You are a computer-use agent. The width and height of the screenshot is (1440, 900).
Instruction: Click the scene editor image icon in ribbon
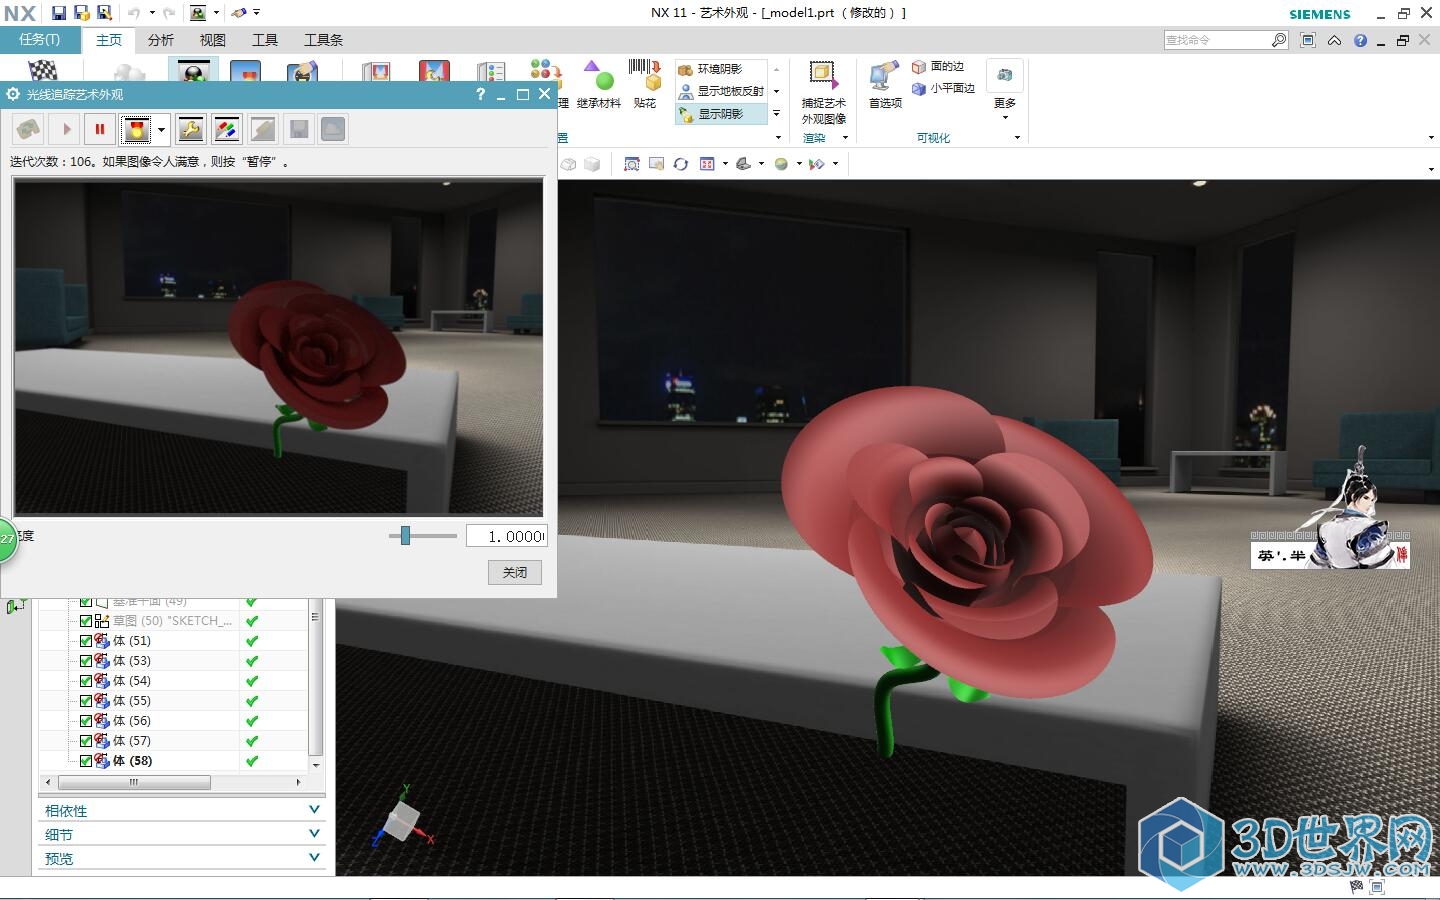tap(245, 71)
